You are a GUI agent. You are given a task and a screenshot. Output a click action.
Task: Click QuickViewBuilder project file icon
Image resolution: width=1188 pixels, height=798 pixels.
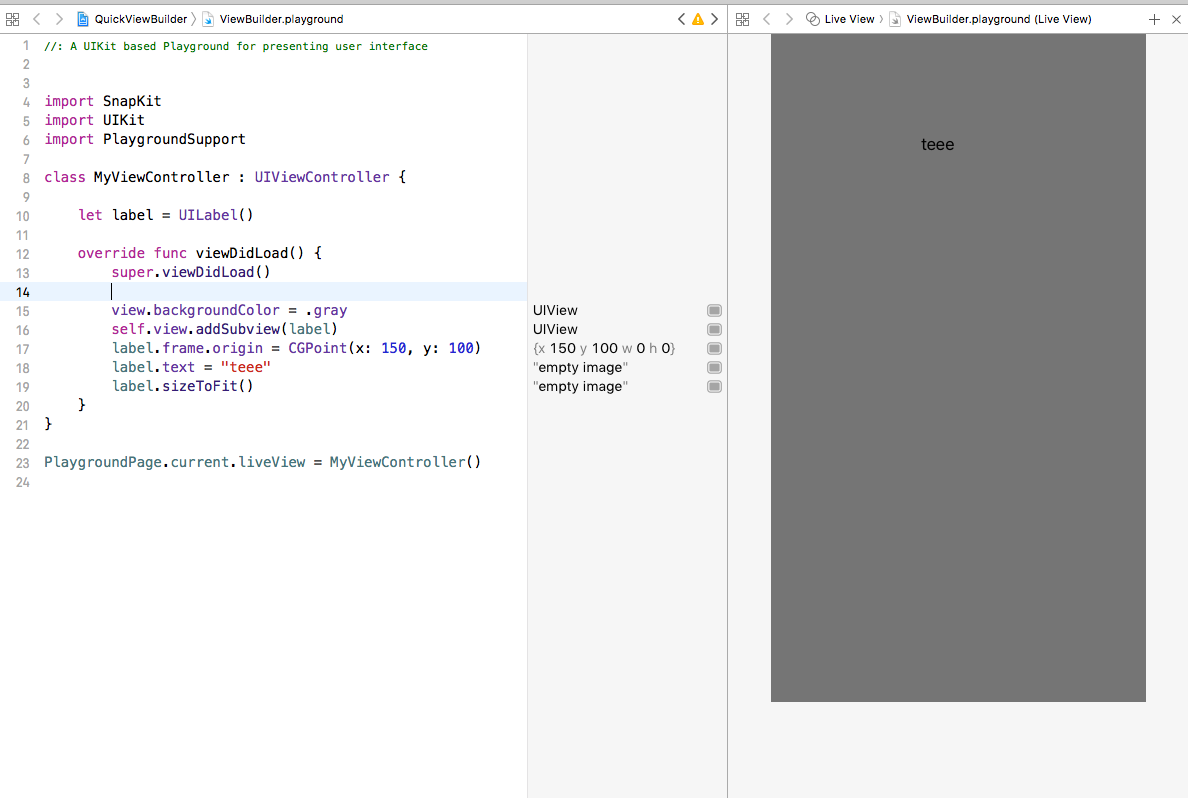tap(83, 19)
